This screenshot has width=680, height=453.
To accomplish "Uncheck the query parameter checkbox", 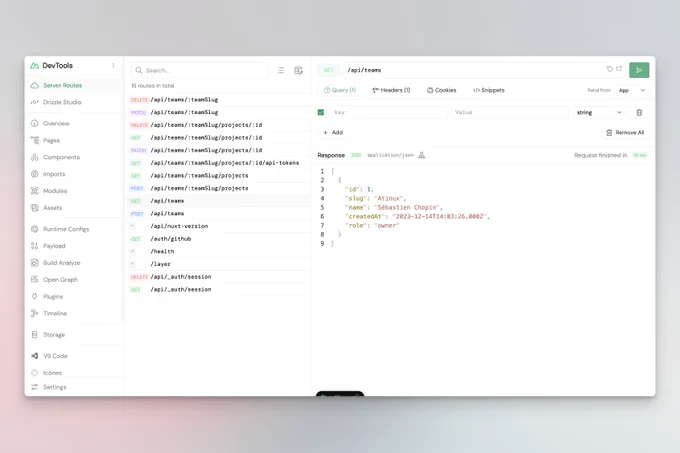I will [x=321, y=113].
